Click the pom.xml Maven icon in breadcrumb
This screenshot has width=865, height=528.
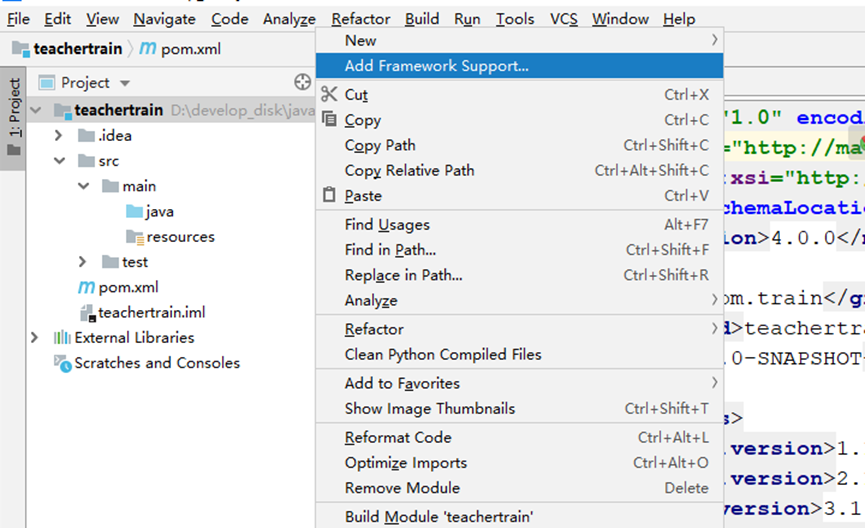click(147, 49)
